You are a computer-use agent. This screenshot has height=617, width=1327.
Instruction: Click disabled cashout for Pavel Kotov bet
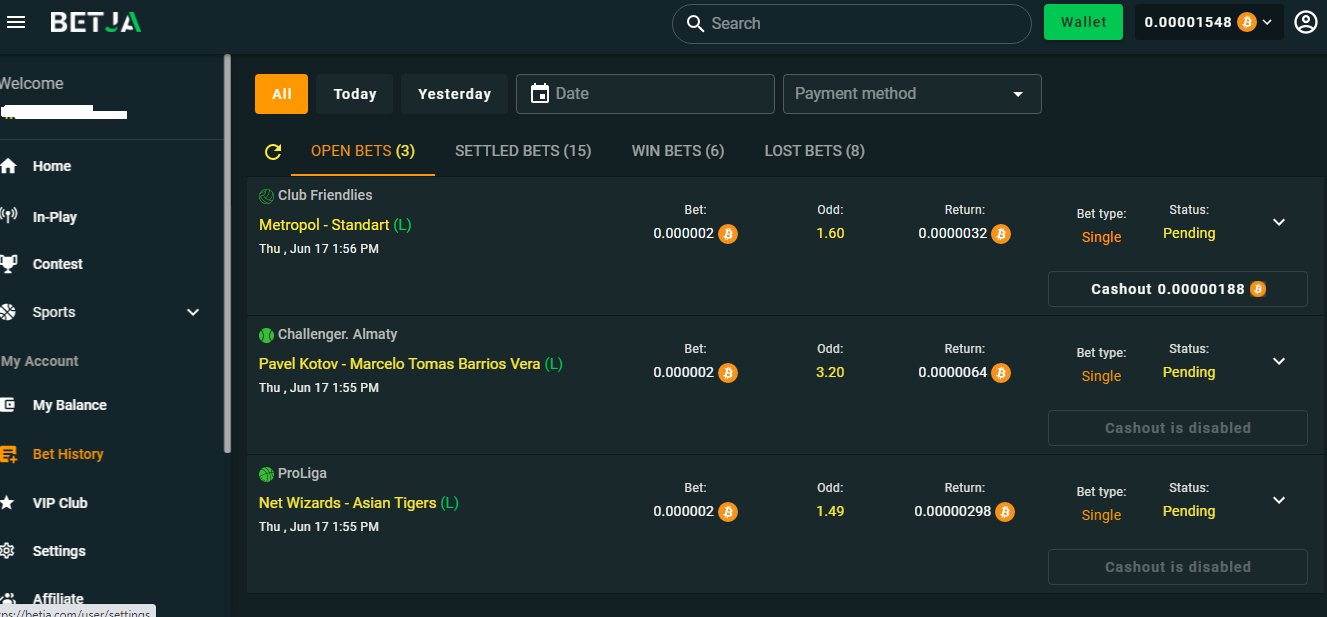pyautogui.click(x=1178, y=428)
